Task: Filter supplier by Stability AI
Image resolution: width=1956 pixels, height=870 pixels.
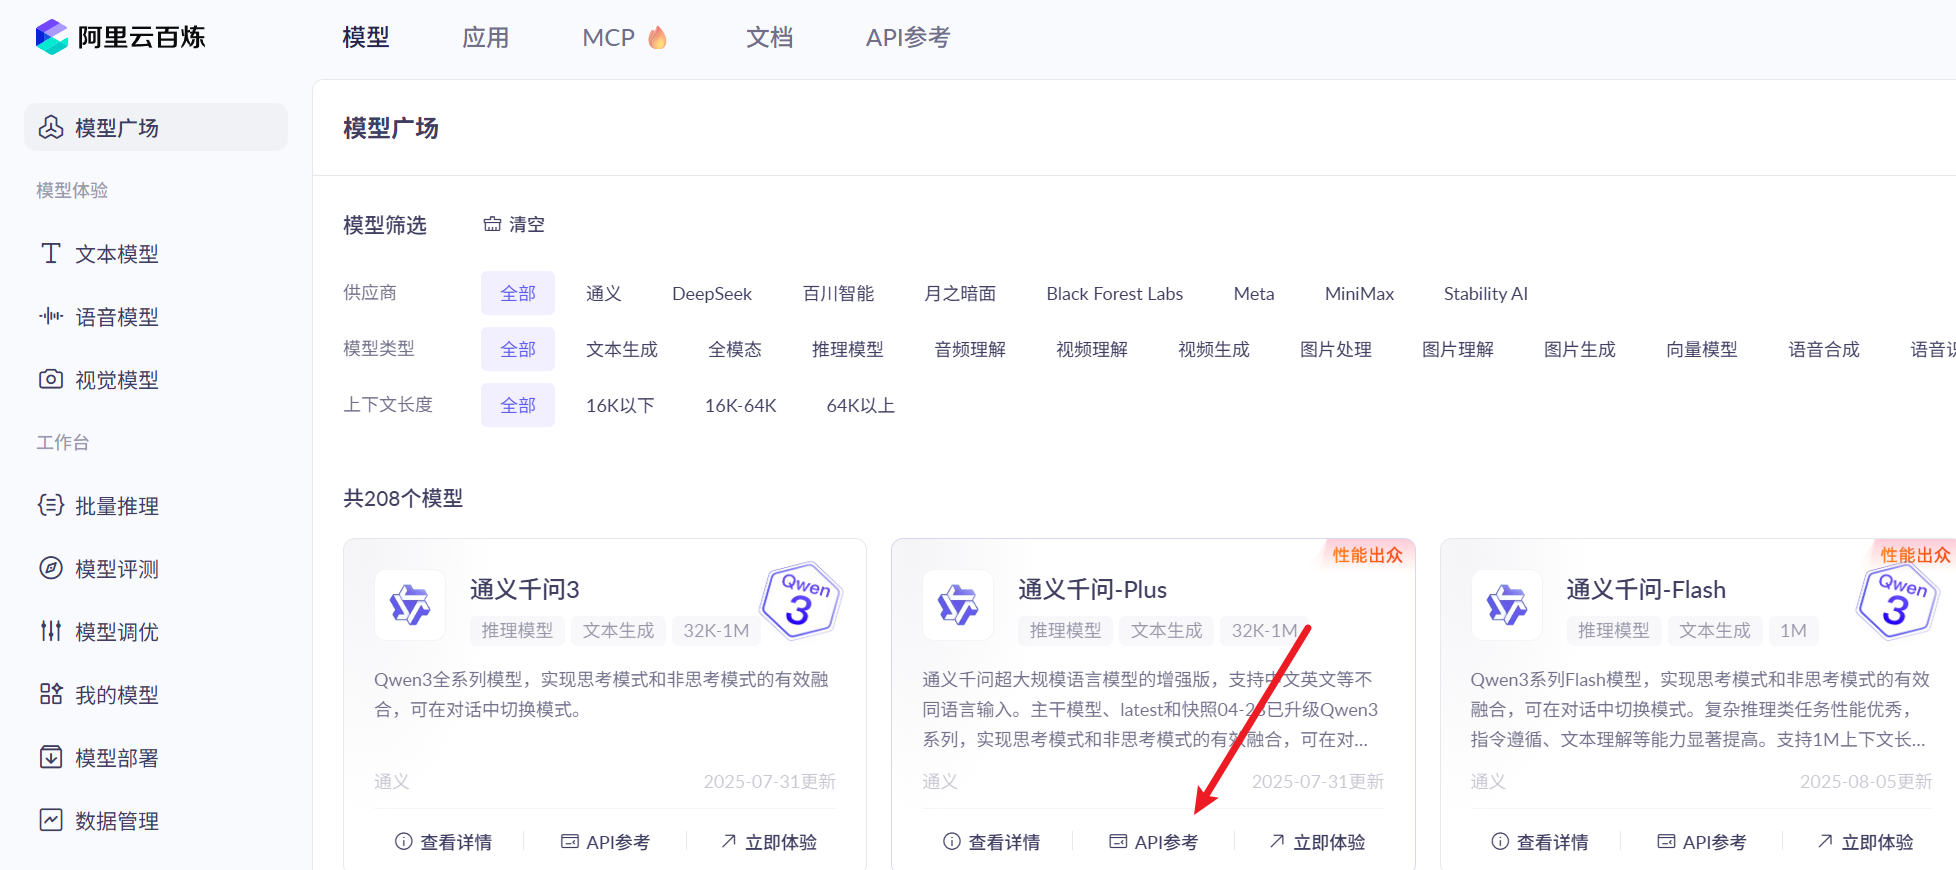Action: pyautogui.click(x=1486, y=293)
